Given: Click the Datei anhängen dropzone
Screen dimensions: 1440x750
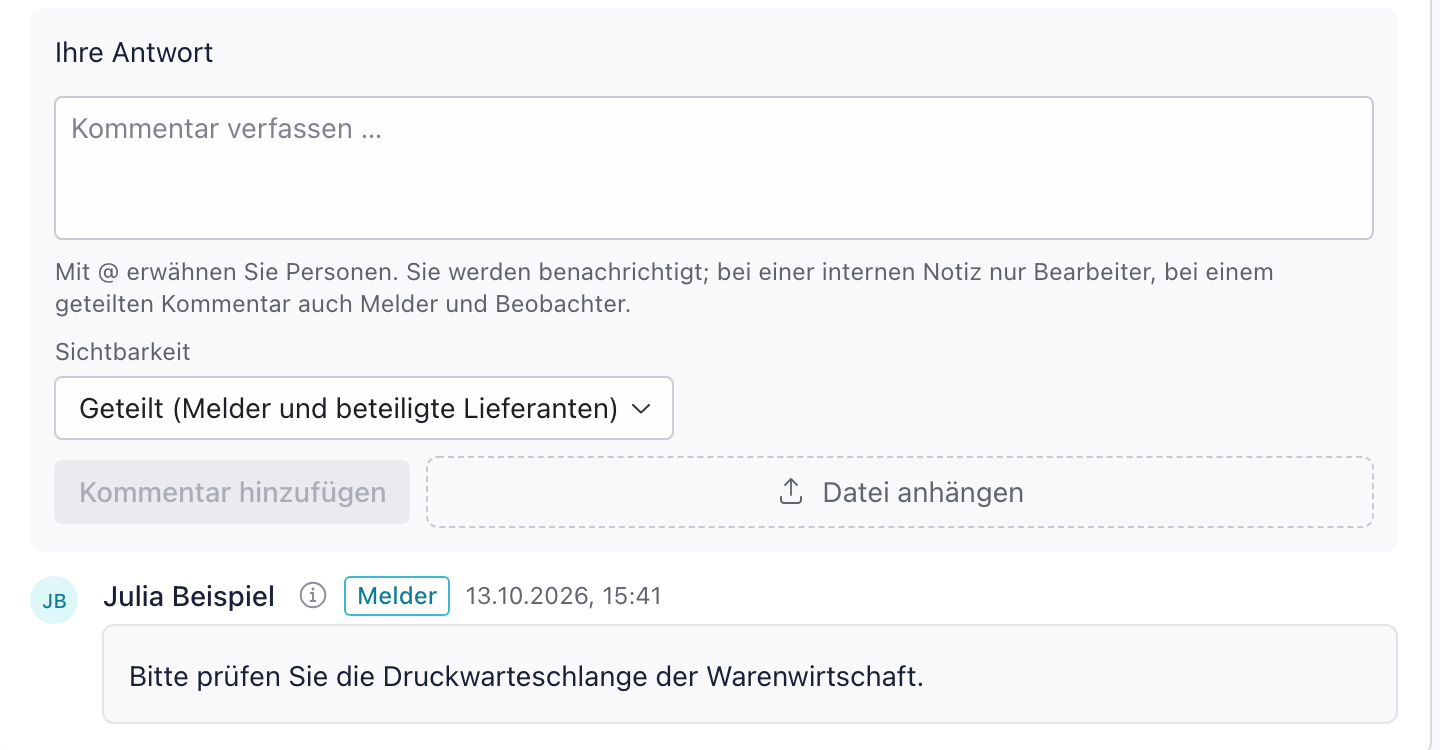Looking at the screenshot, I should 900,492.
